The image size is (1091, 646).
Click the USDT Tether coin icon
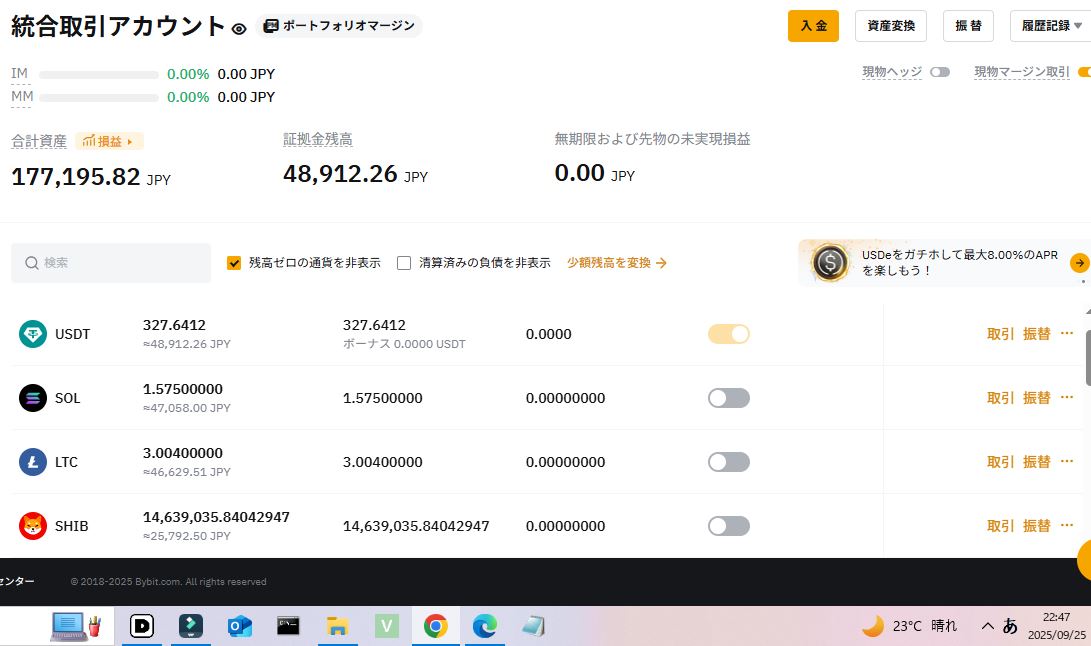33,334
